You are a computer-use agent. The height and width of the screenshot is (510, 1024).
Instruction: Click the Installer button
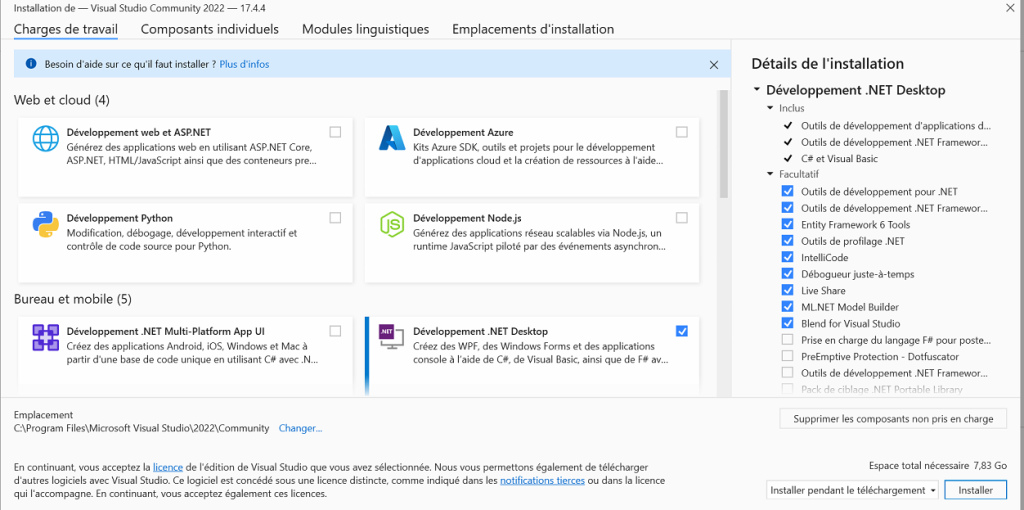pyautogui.click(x=975, y=490)
